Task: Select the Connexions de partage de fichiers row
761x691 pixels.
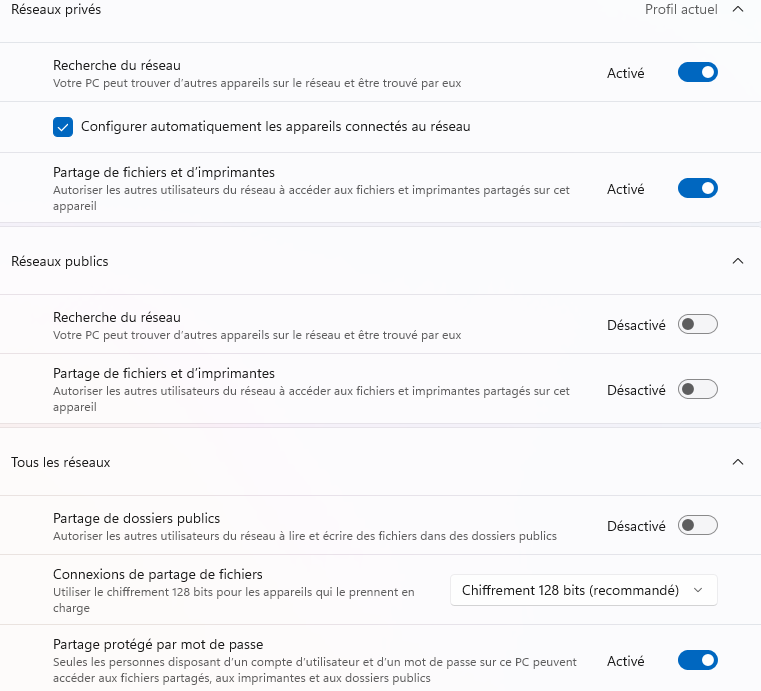Action: (x=380, y=590)
